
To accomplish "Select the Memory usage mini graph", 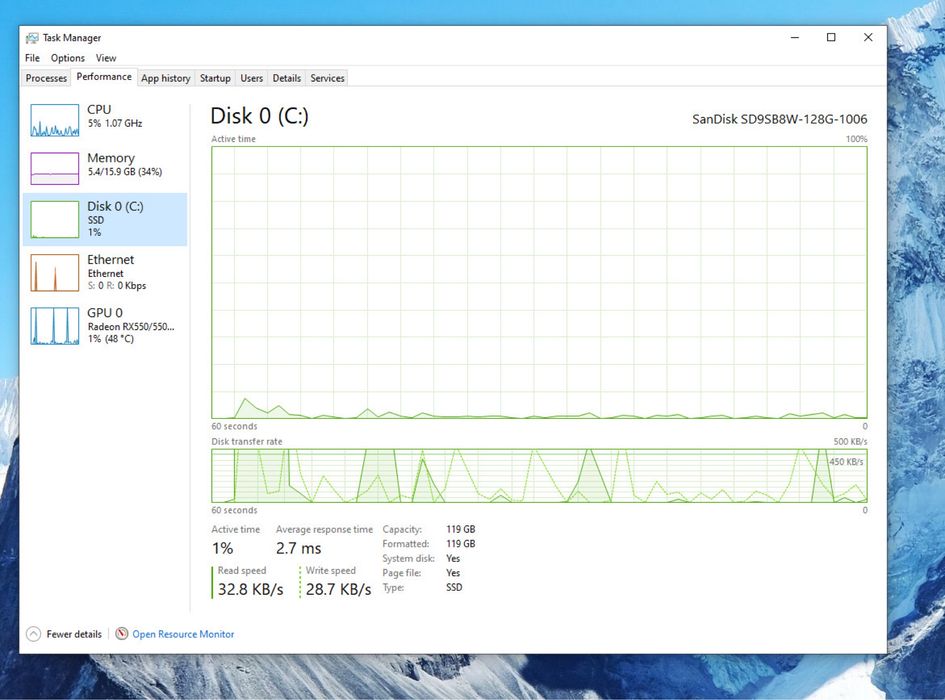I will coord(55,168).
